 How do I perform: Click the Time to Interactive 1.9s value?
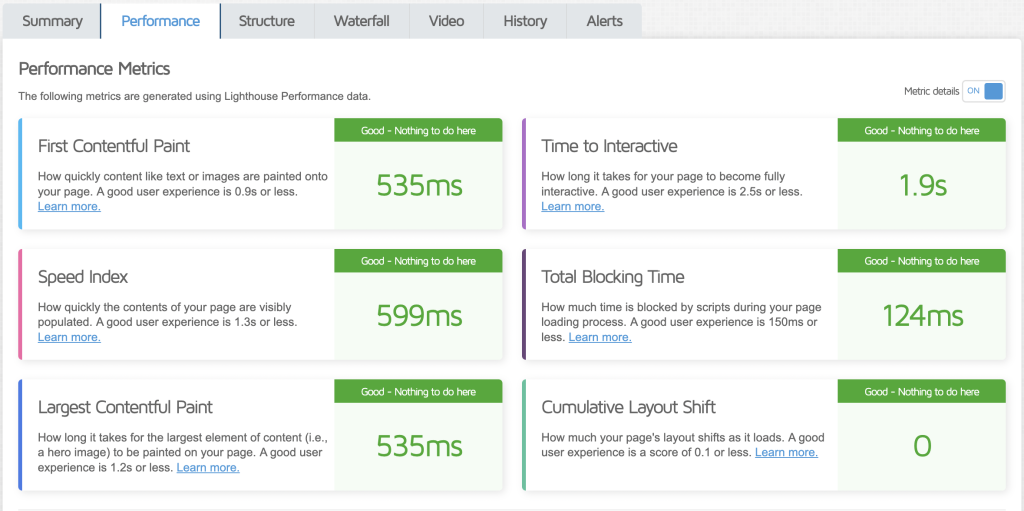pyautogui.click(x=922, y=186)
